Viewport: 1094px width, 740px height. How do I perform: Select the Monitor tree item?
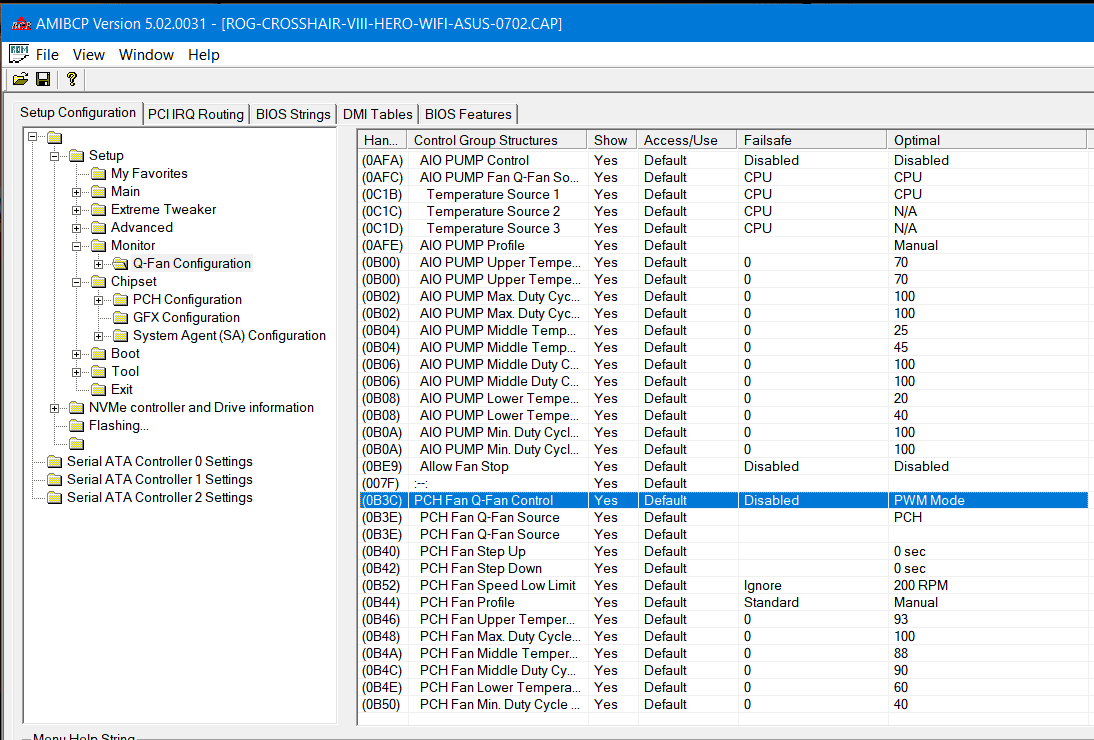pos(133,246)
